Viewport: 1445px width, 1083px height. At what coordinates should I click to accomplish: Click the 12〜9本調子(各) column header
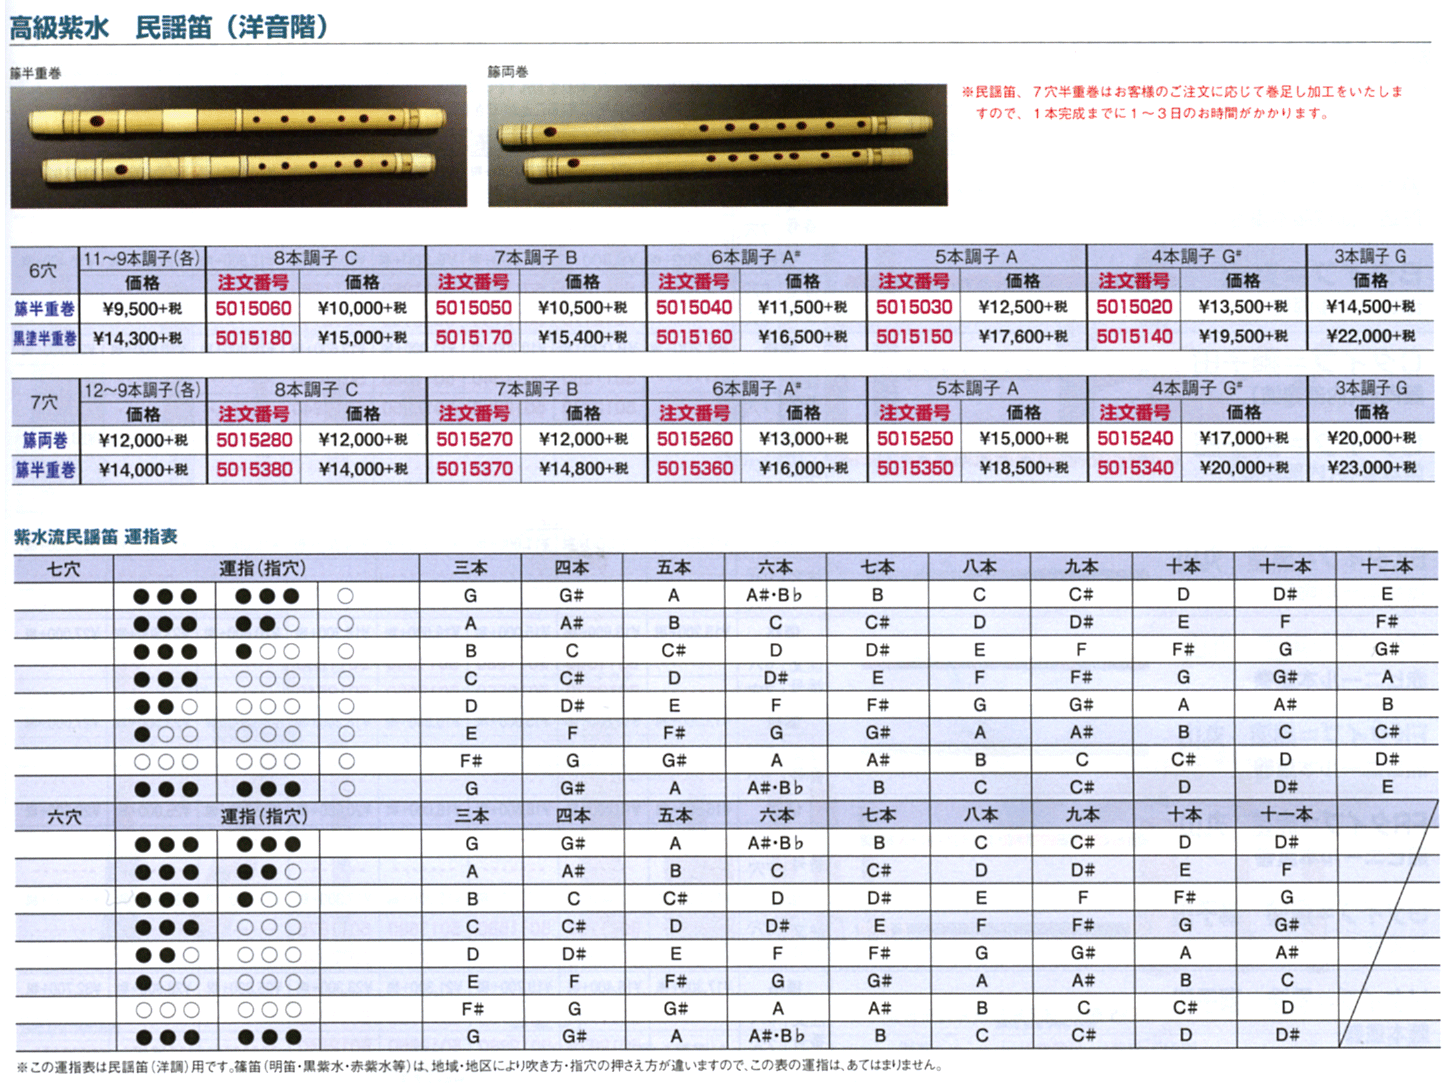coord(142,389)
